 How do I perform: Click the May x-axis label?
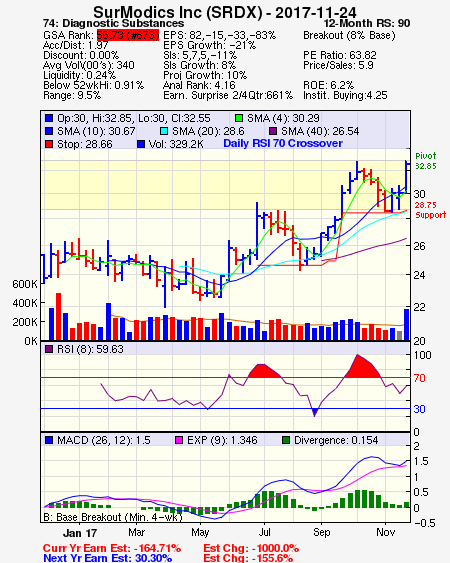(x=200, y=532)
